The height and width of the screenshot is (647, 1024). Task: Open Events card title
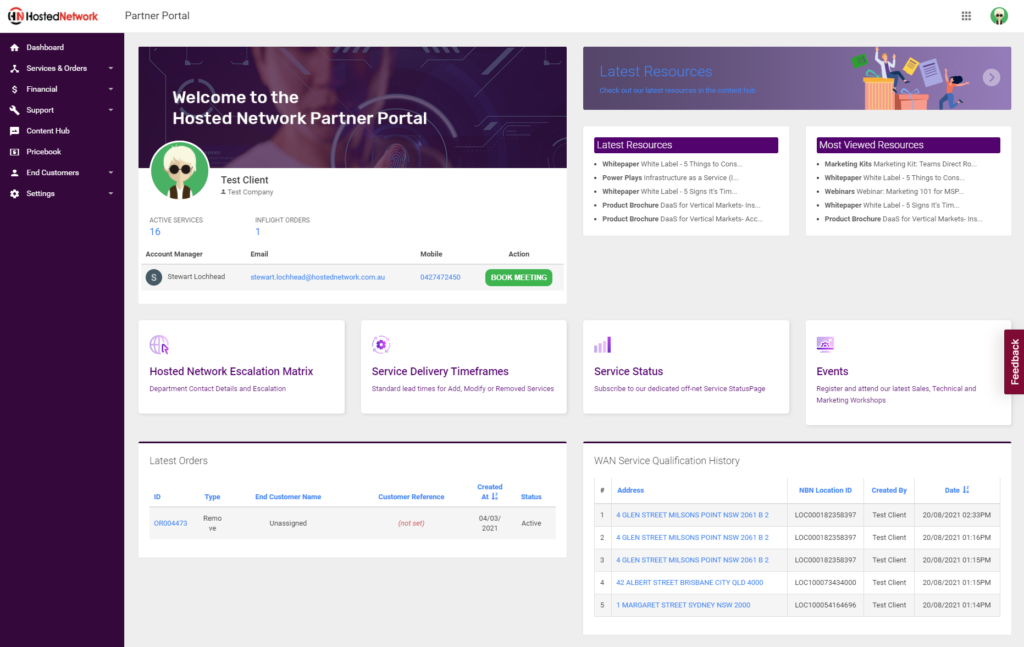(832, 371)
